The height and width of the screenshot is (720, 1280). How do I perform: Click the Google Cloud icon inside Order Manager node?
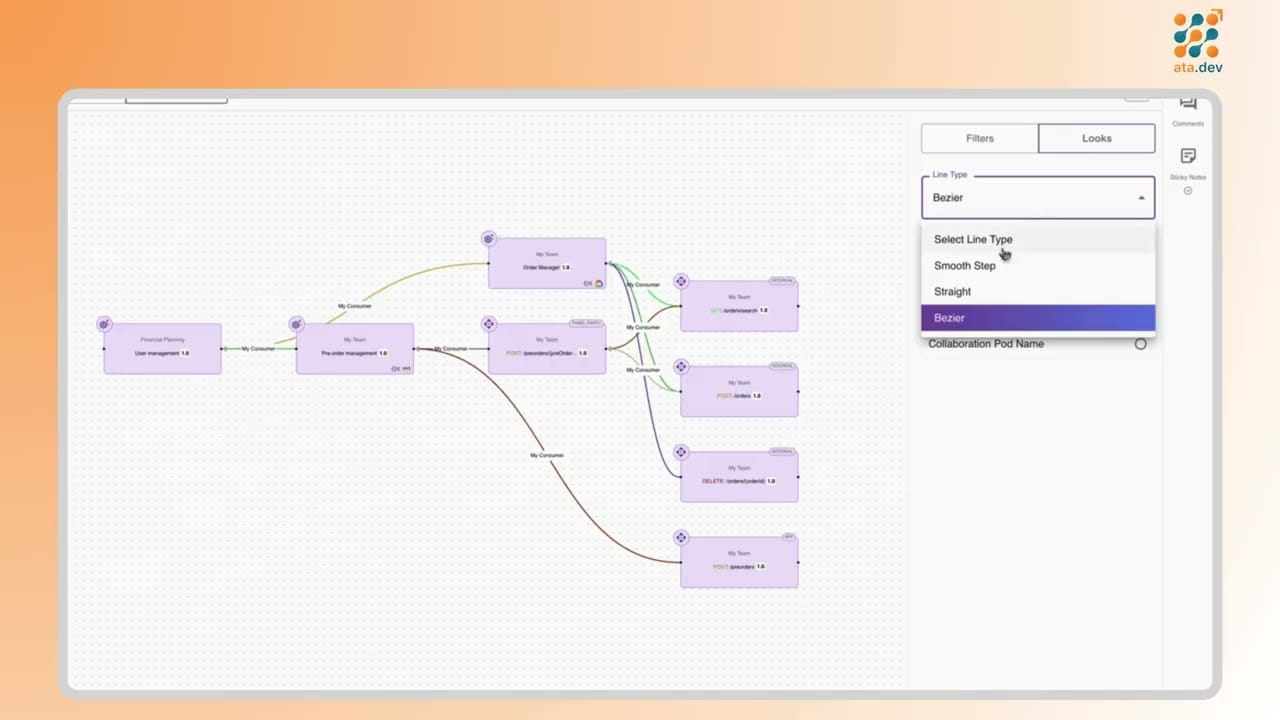(x=598, y=283)
